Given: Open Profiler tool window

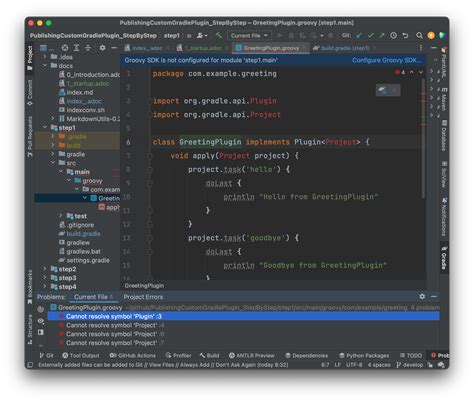Looking at the screenshot, I should 178,355.
